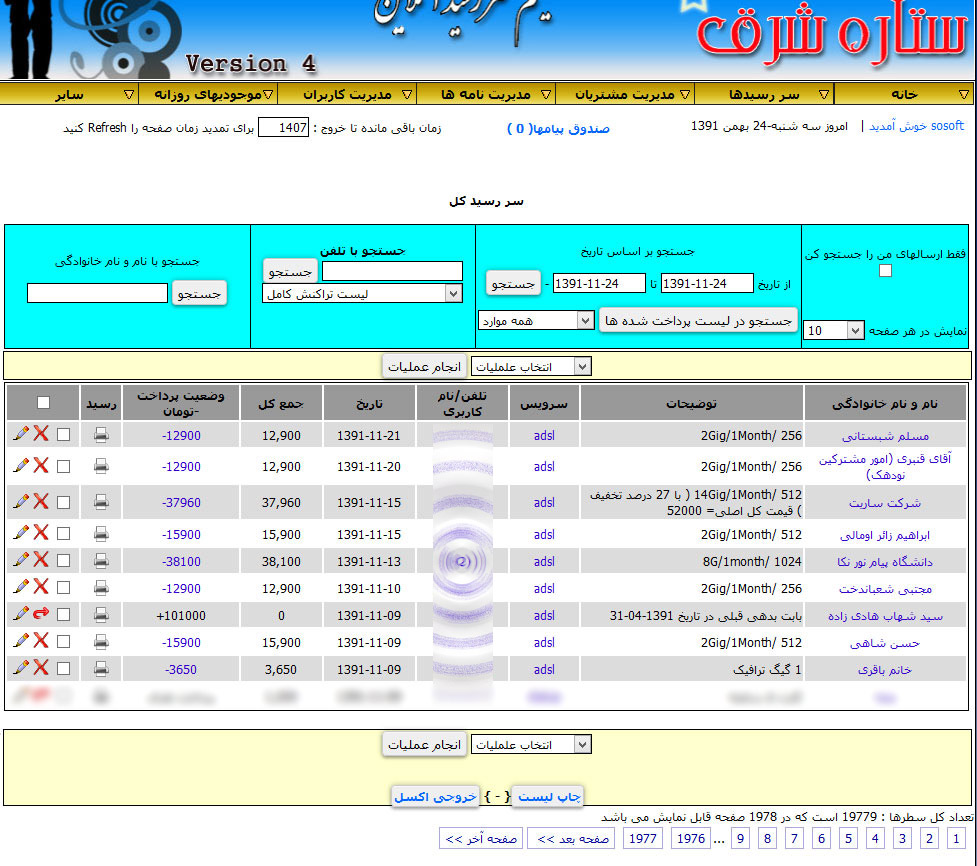Open the لیست تراکنش کامل dropdown
Image resolution: width=977 pixels, height=866 pixels.
[x=362, y=293]
